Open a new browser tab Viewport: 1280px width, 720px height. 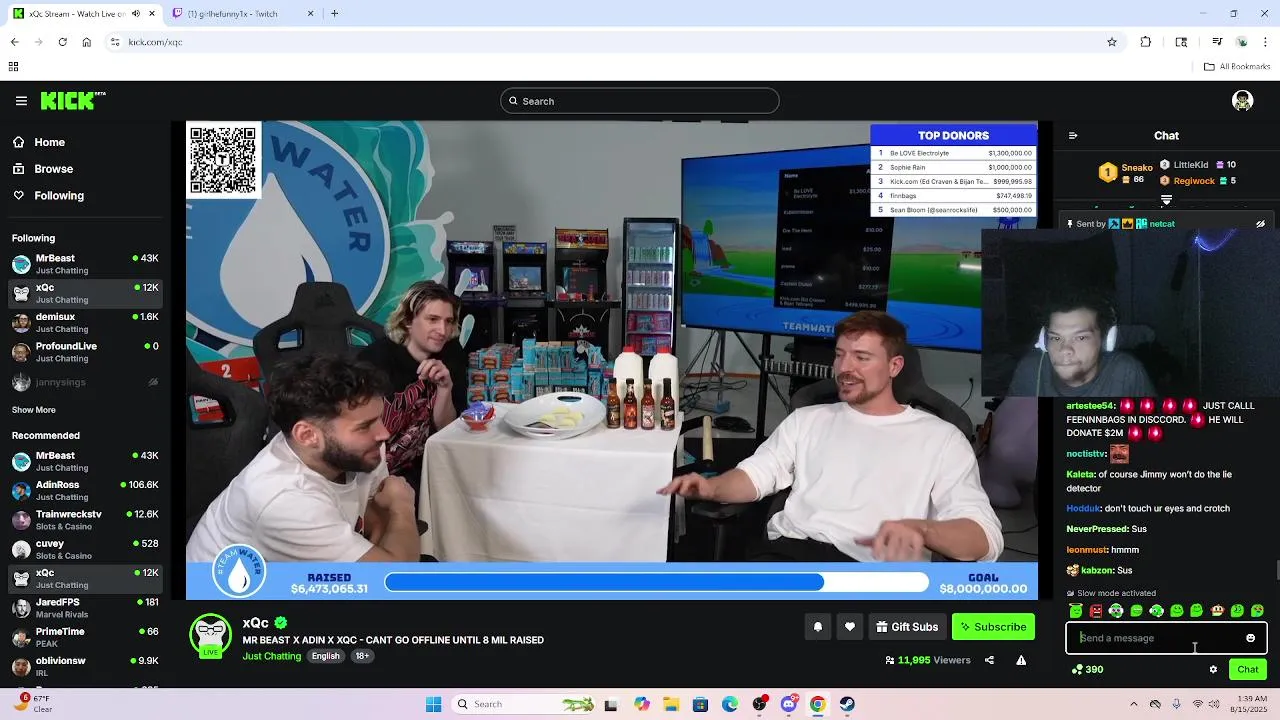[334, 14]
